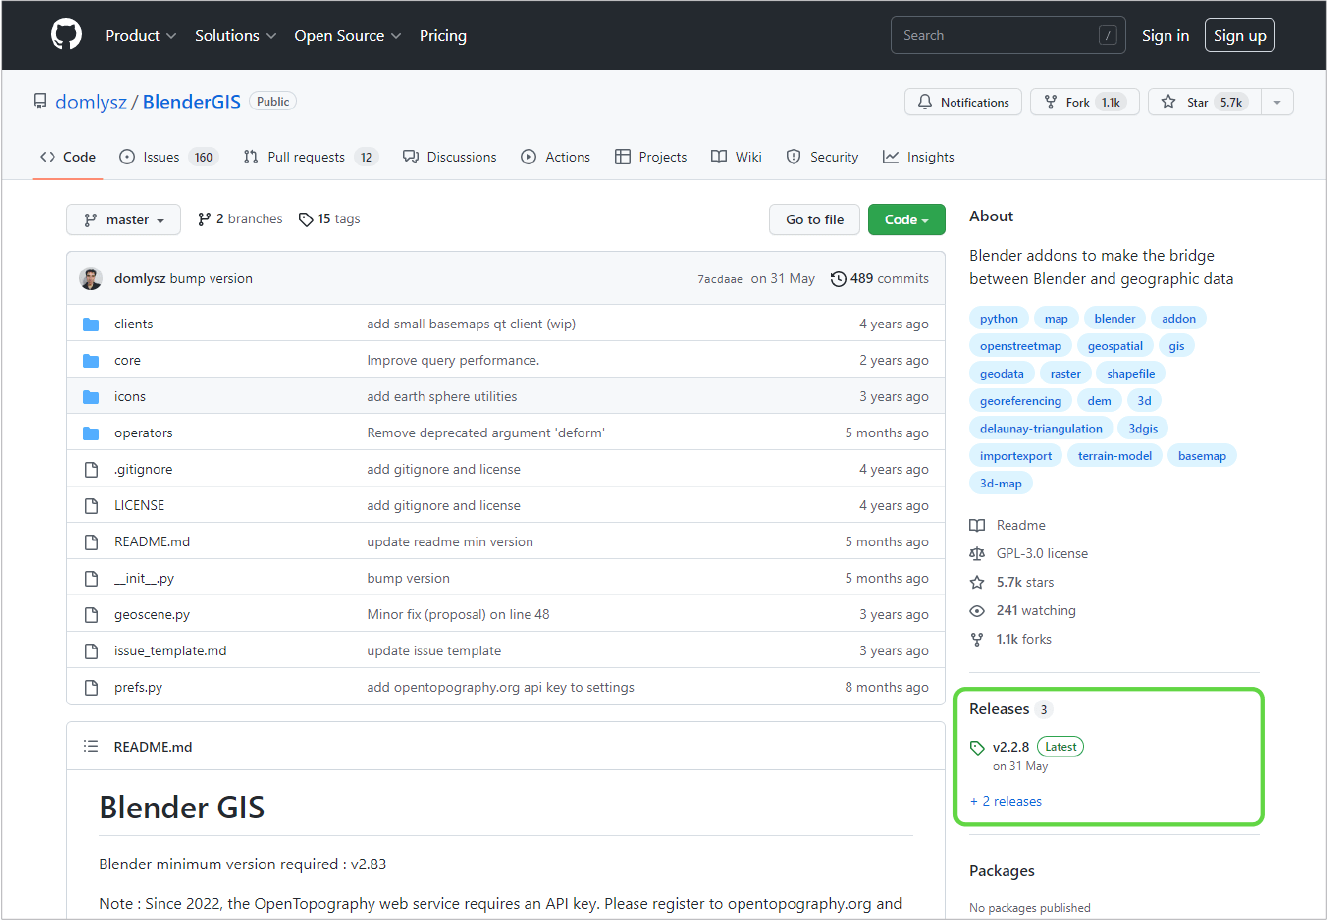Open the clients folder icon
The height and width of the screenshot is (920, 1328).
pyautogui.click(x=91, y=324)
